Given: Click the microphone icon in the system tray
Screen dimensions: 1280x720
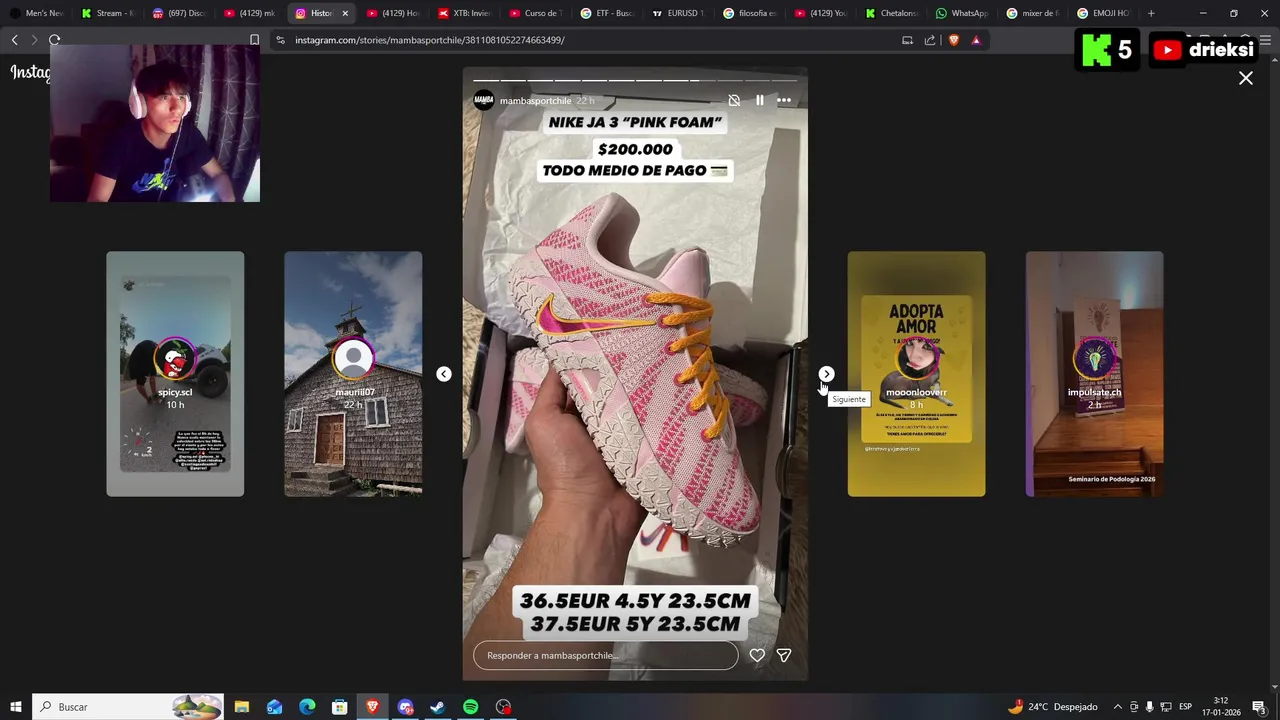Looking at the screenshot, I should click(x=1150, y=707).
